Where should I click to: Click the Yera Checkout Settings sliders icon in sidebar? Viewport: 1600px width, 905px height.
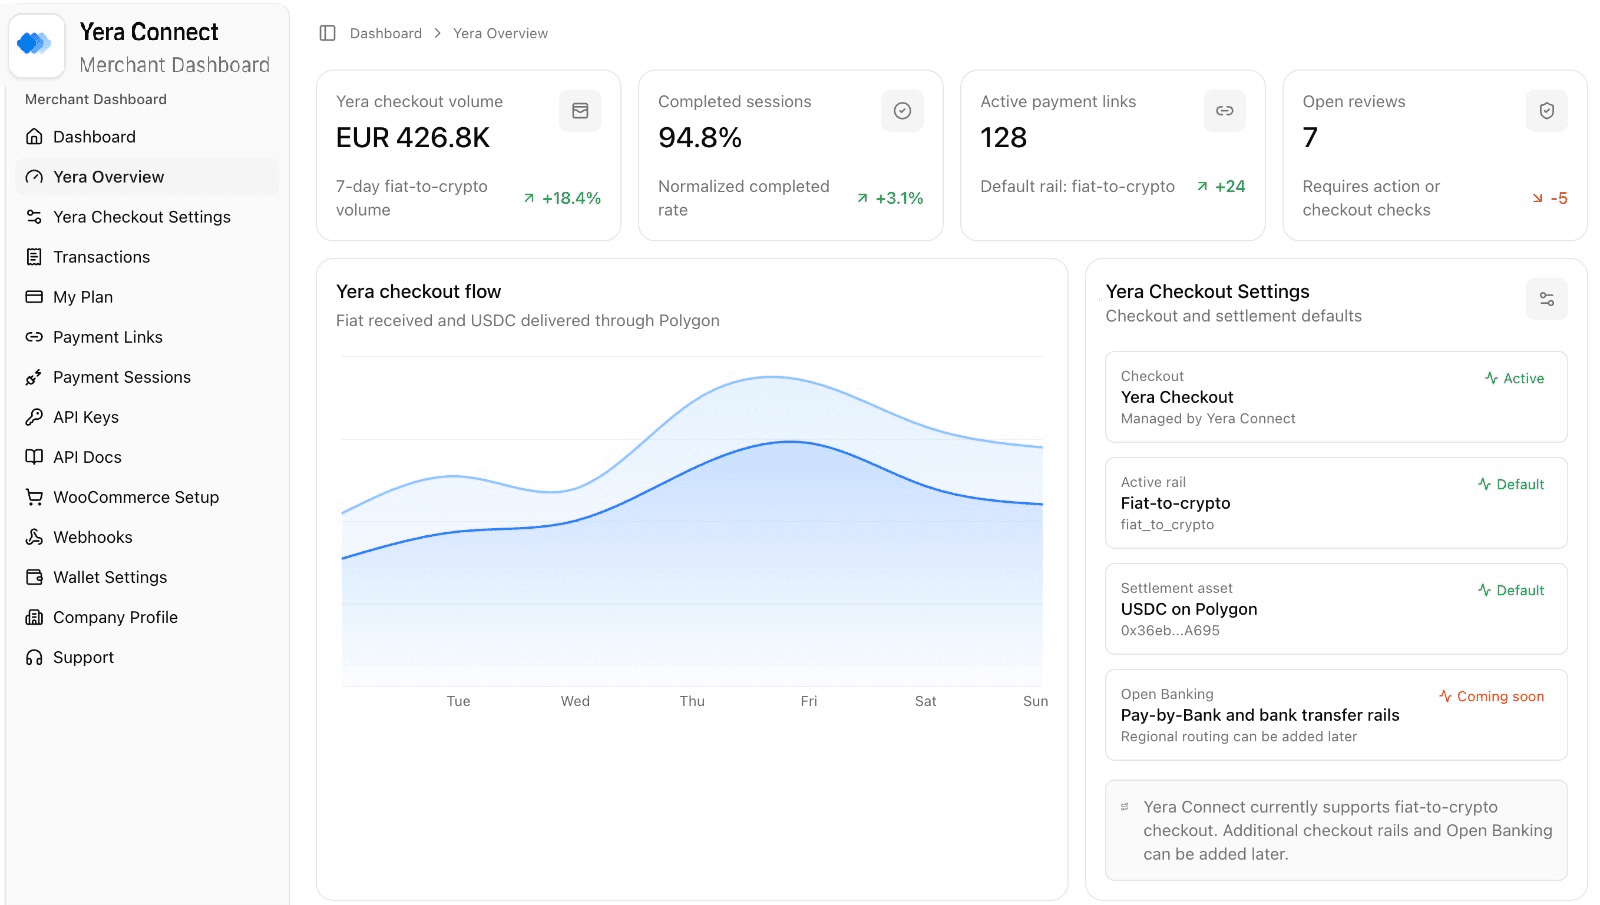(34, 217)
